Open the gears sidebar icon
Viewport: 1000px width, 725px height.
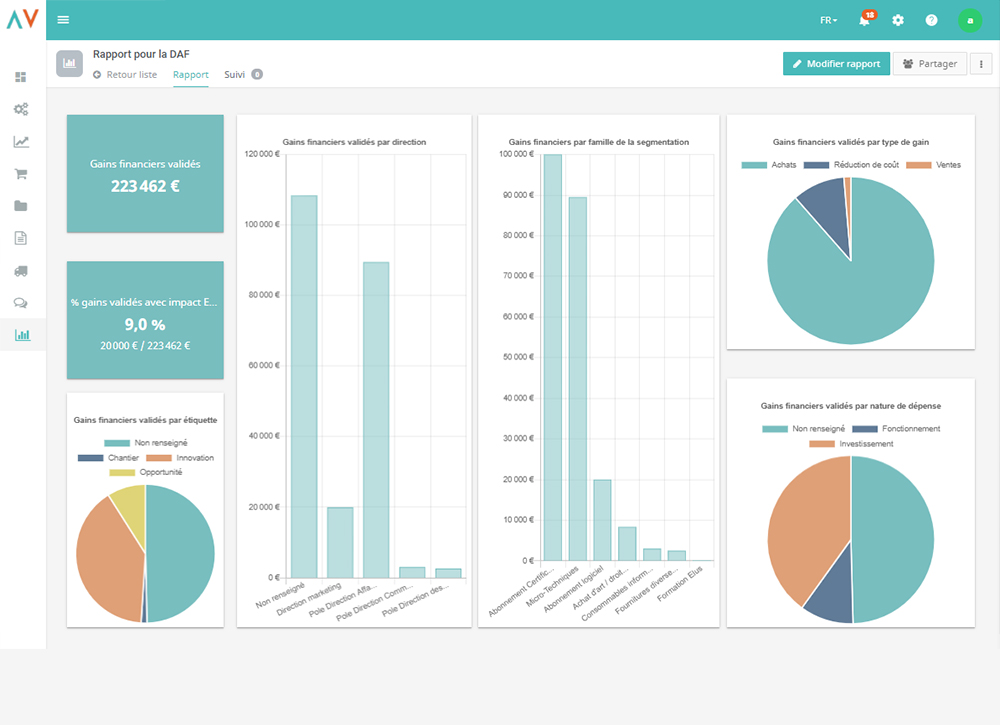21,109
